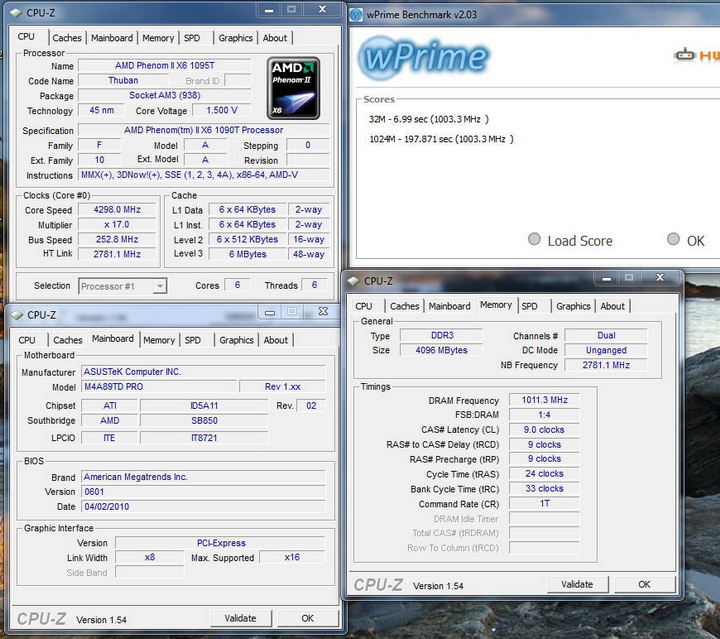Click the manufacturer ASUSTeK Computer INC.

pyautogui.click(x=203, y=372)
